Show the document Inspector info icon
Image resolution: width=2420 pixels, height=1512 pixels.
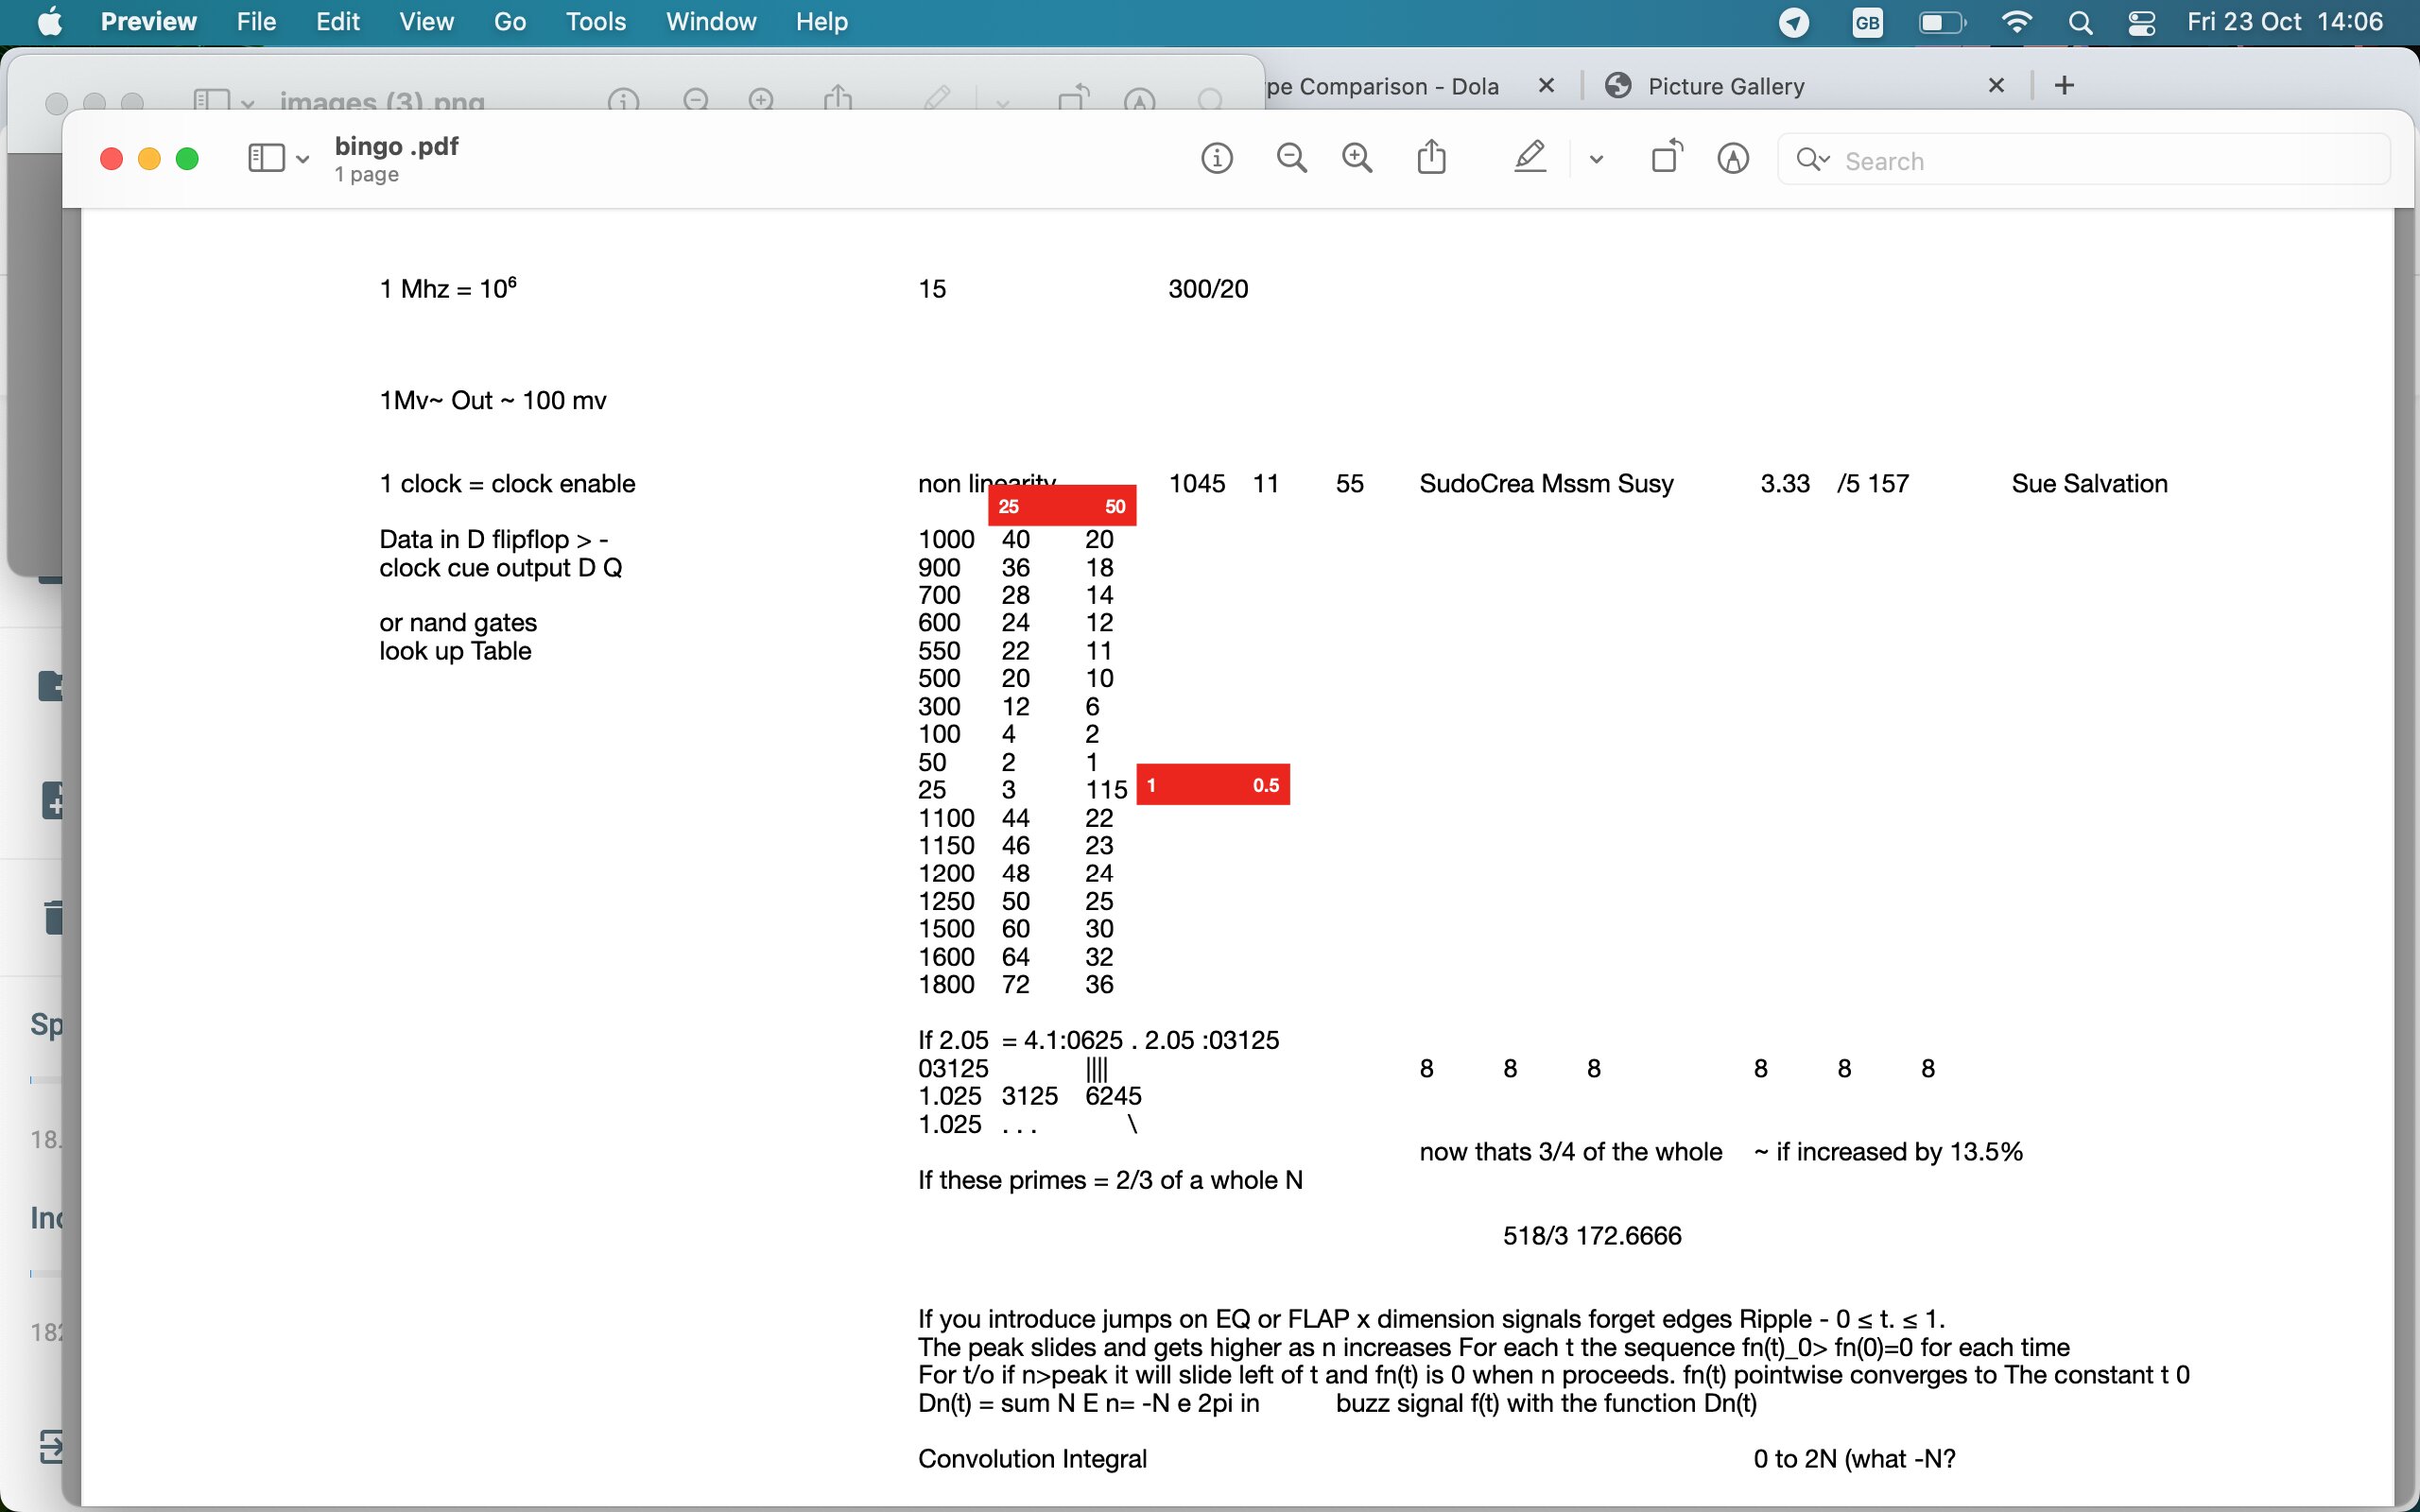pyautogui.click(x=1217, y=158)
